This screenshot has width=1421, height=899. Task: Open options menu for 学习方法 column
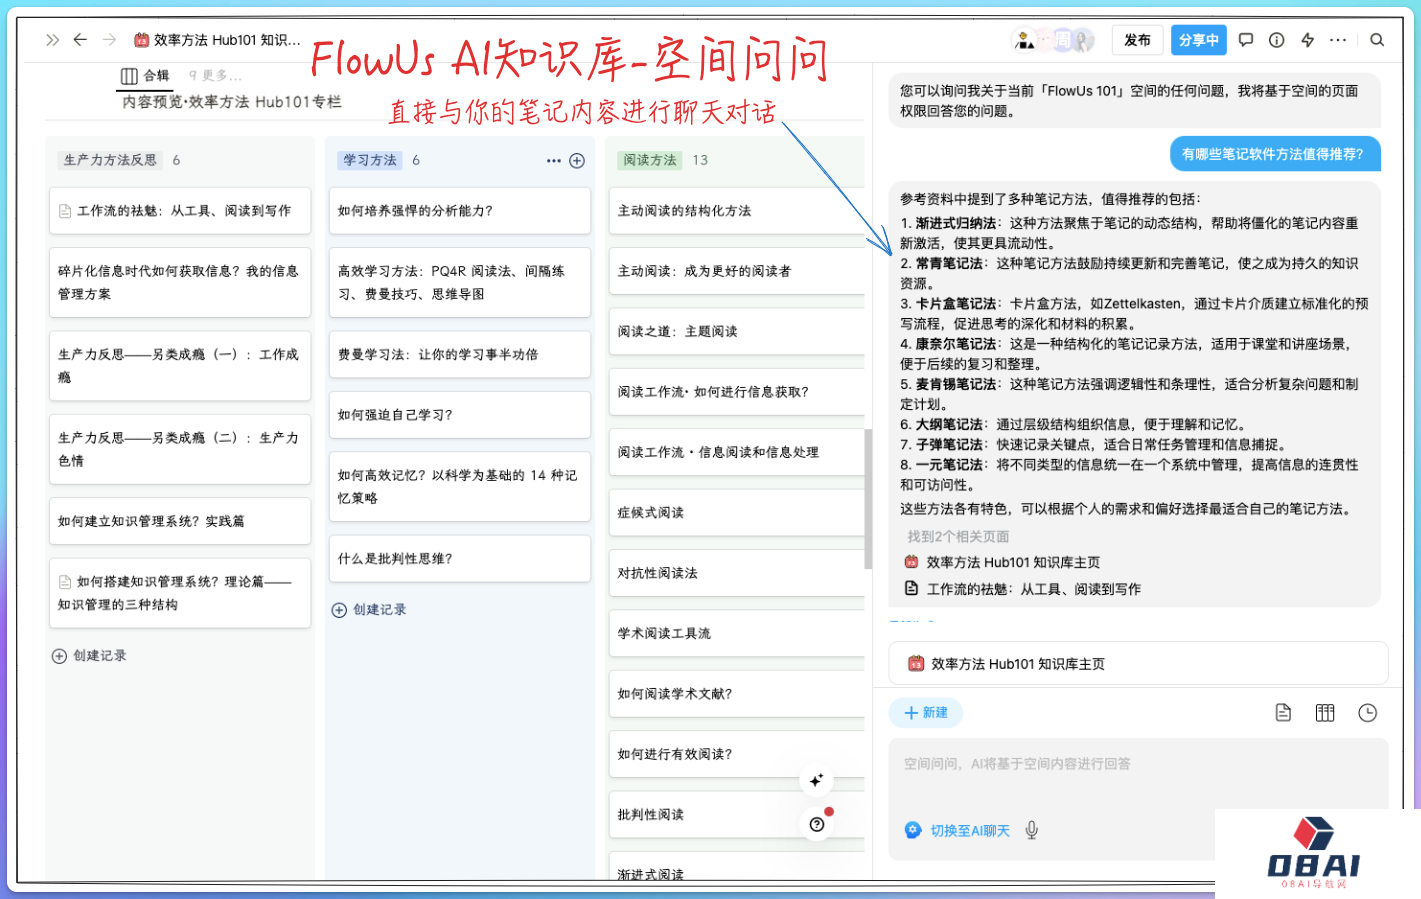(554, 161)
